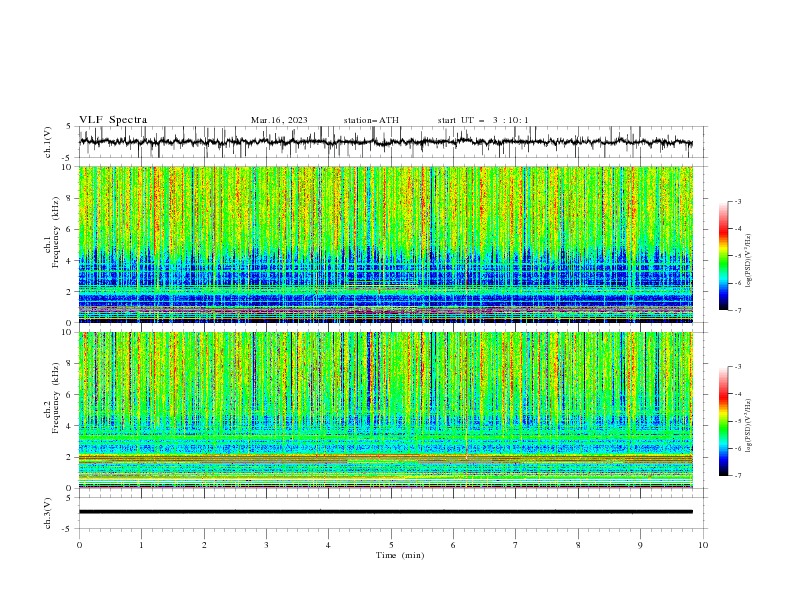Click the "7" tick on the Time axis

(516, 545)
